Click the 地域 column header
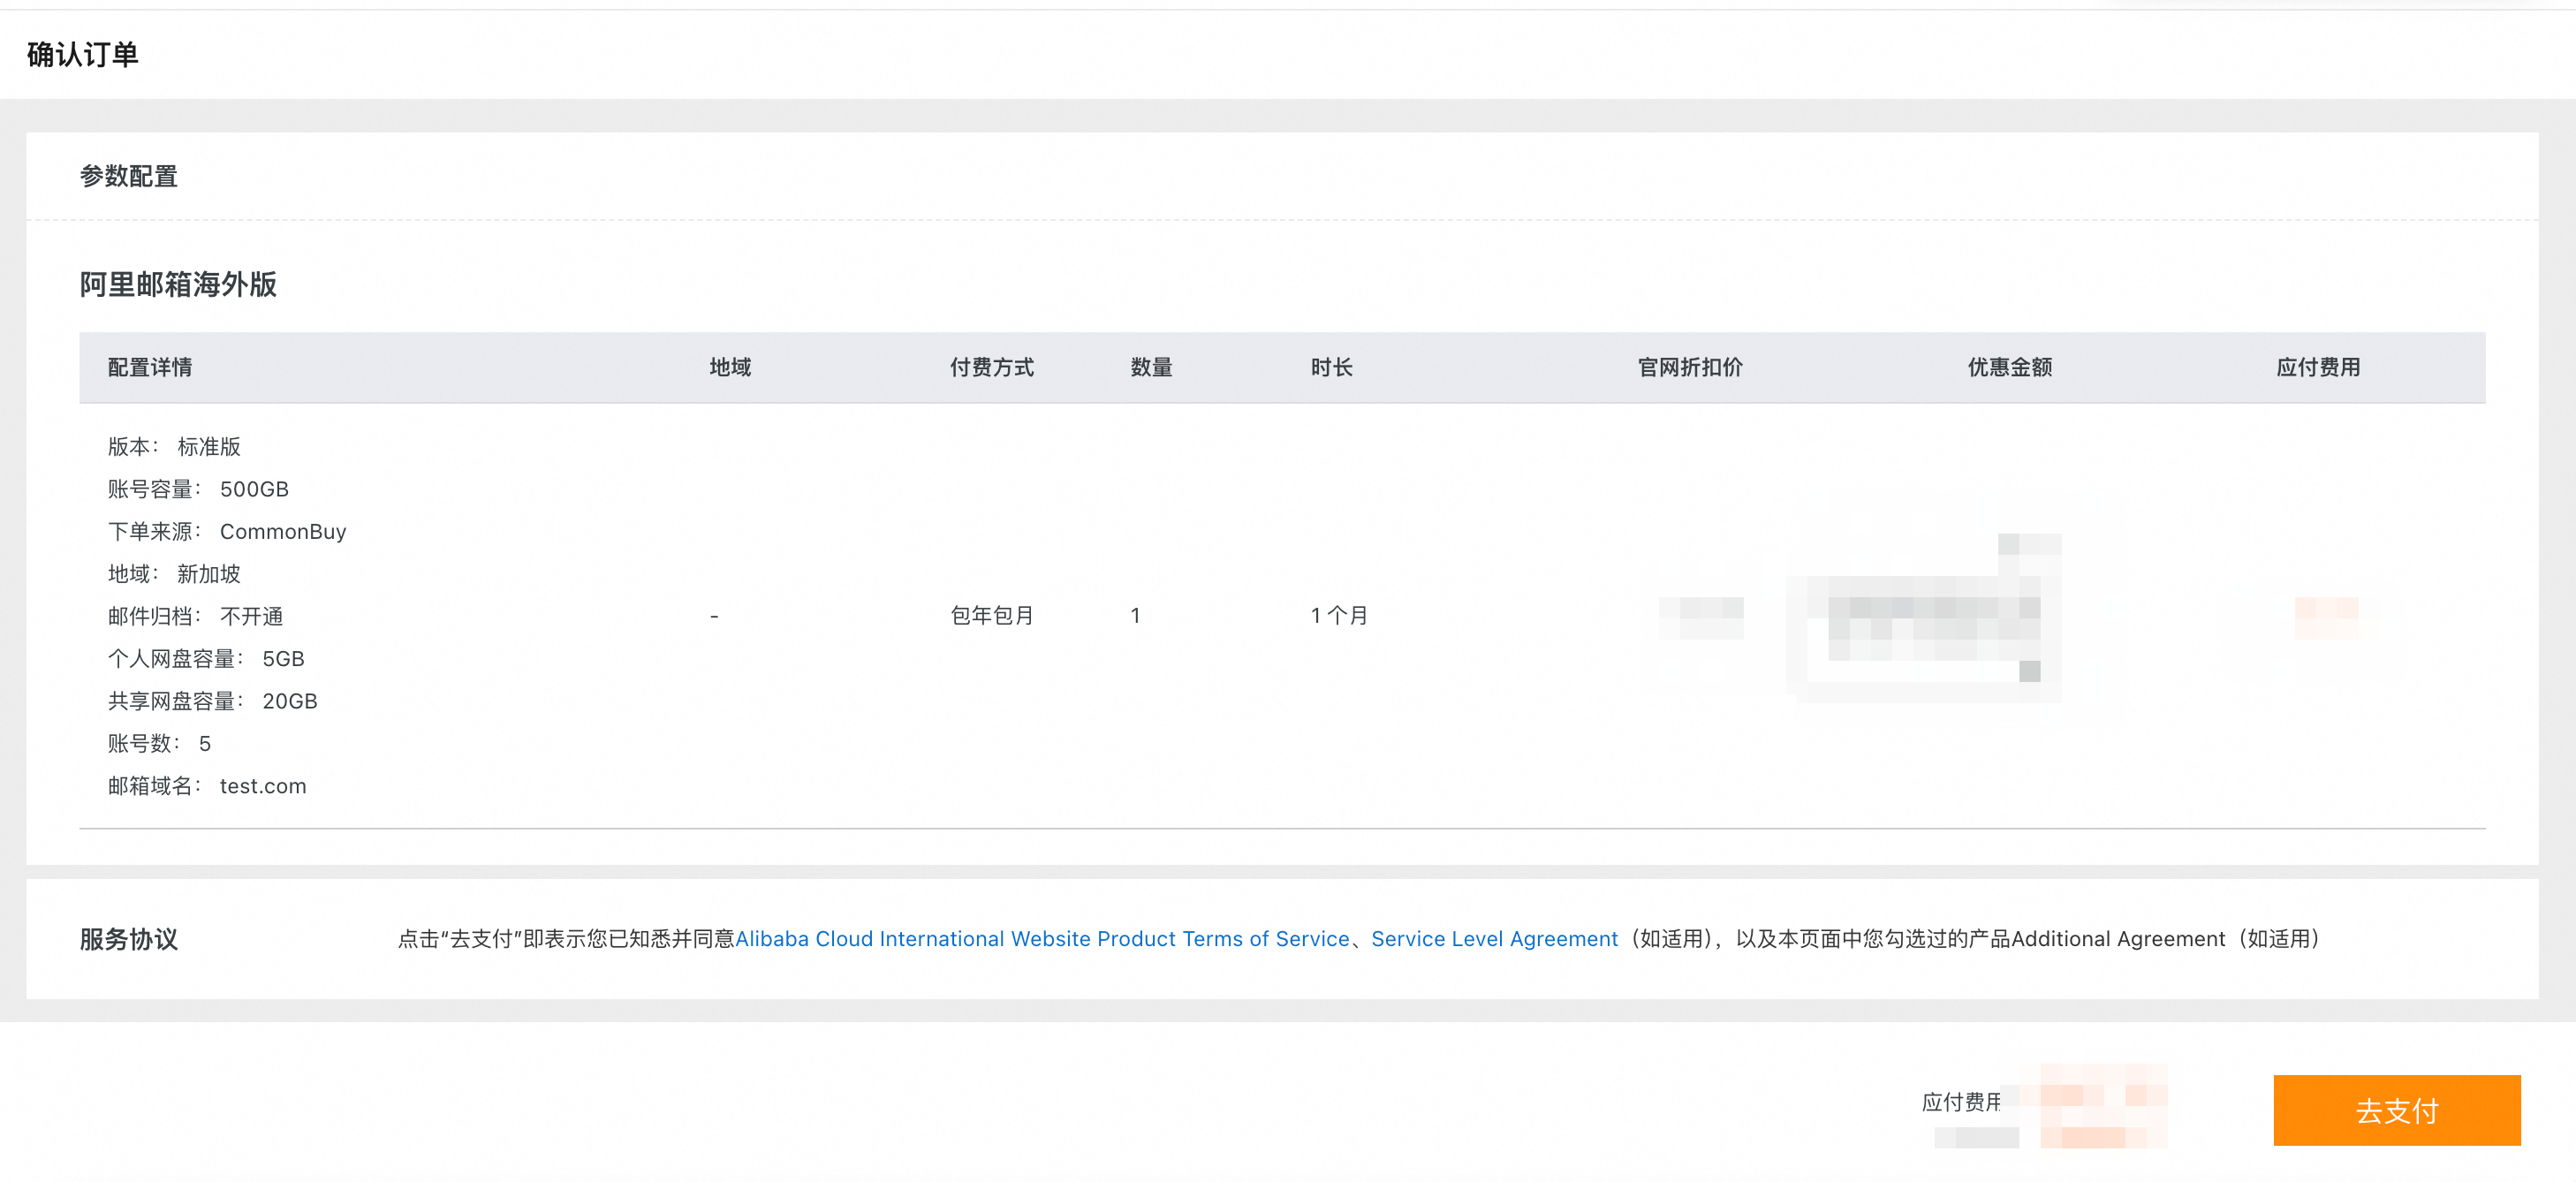The height and width of the screenshot is (1182, 2576). click(x=729, y=367)
